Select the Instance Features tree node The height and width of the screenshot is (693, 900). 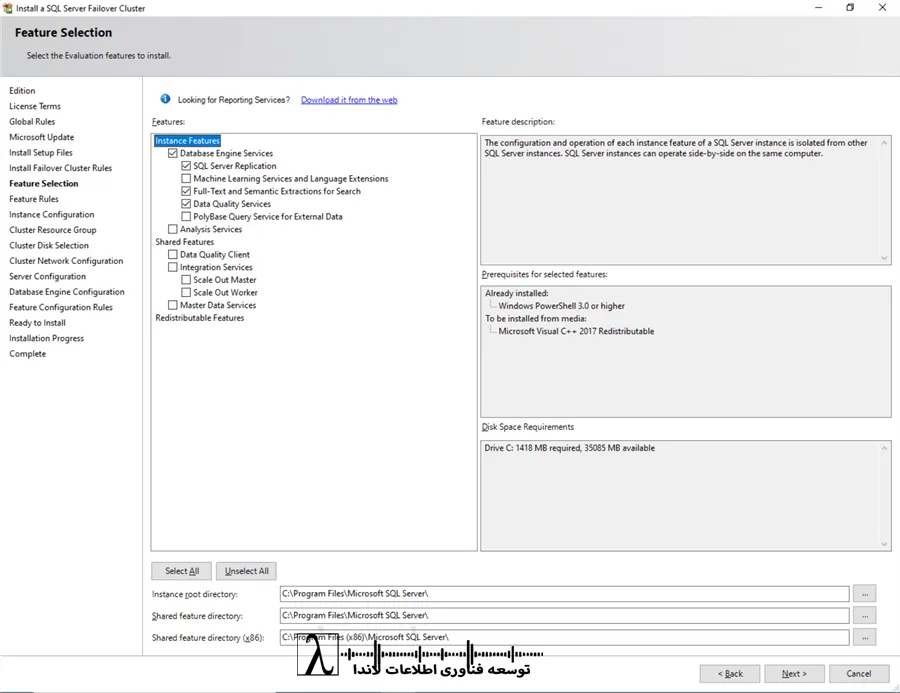click(187, 141)
